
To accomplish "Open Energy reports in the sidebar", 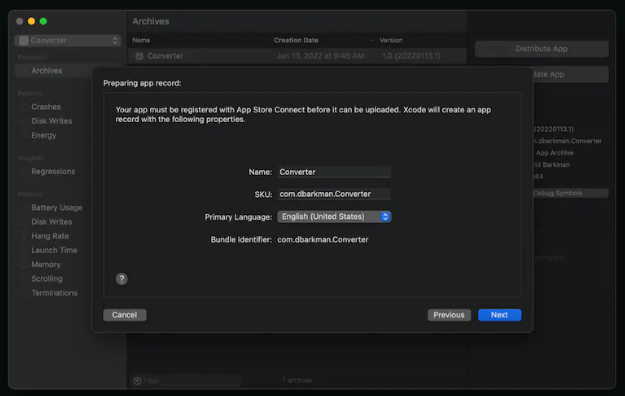I will pos(43,135).
